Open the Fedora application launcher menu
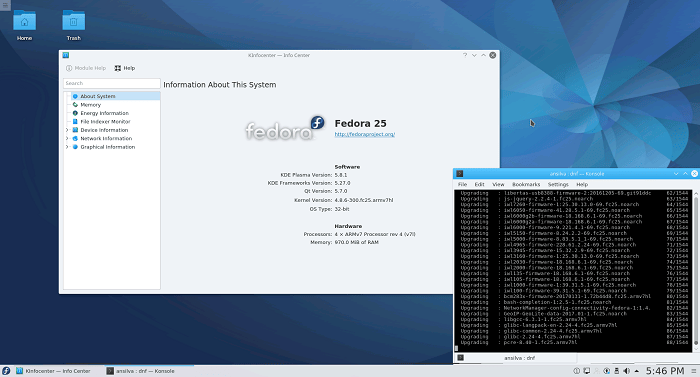Viewport: 700px width, 377px height. [x=6, y=371]
